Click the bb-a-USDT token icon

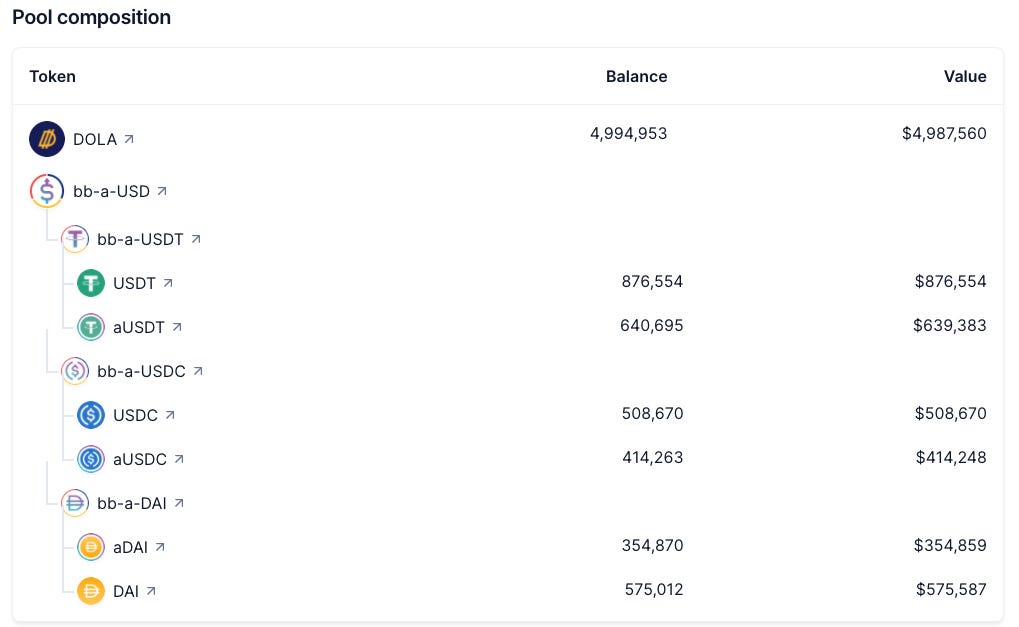tap(75, 239)
